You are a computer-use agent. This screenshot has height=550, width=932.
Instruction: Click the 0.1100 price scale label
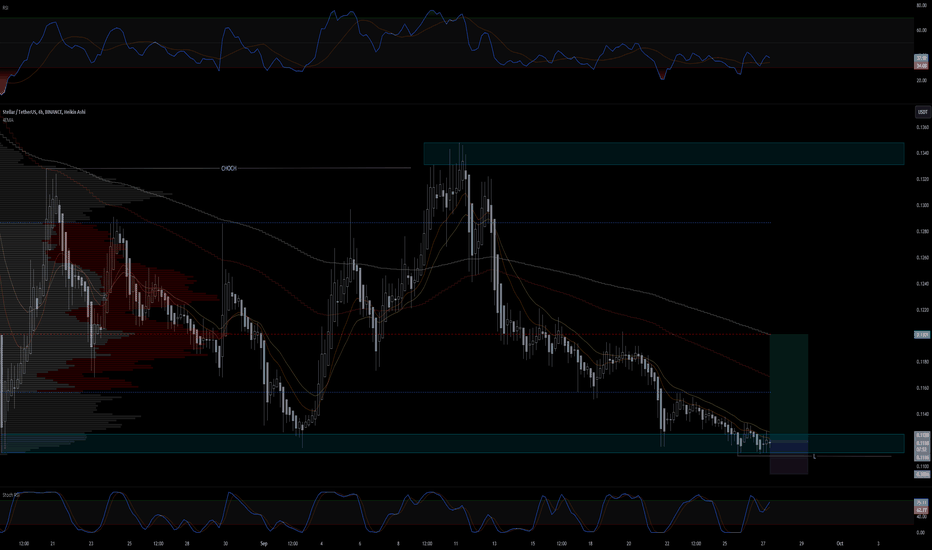coord(923,466)
